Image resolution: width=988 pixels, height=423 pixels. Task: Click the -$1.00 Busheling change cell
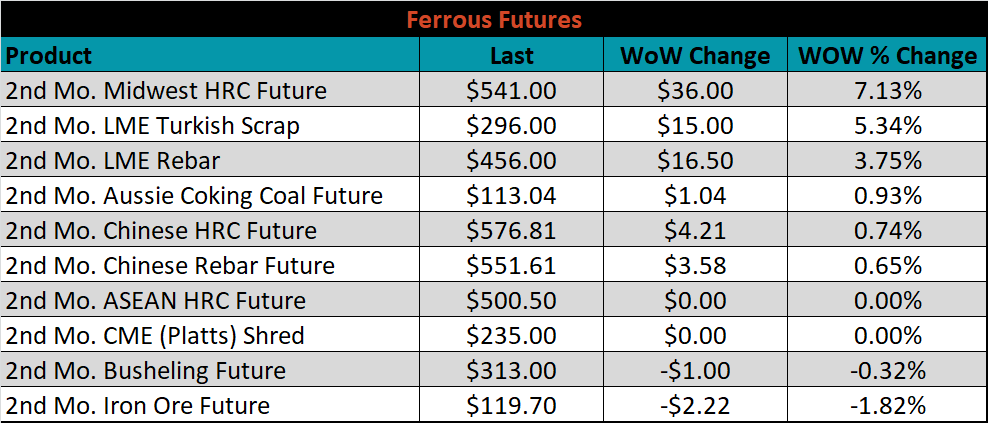695,370
